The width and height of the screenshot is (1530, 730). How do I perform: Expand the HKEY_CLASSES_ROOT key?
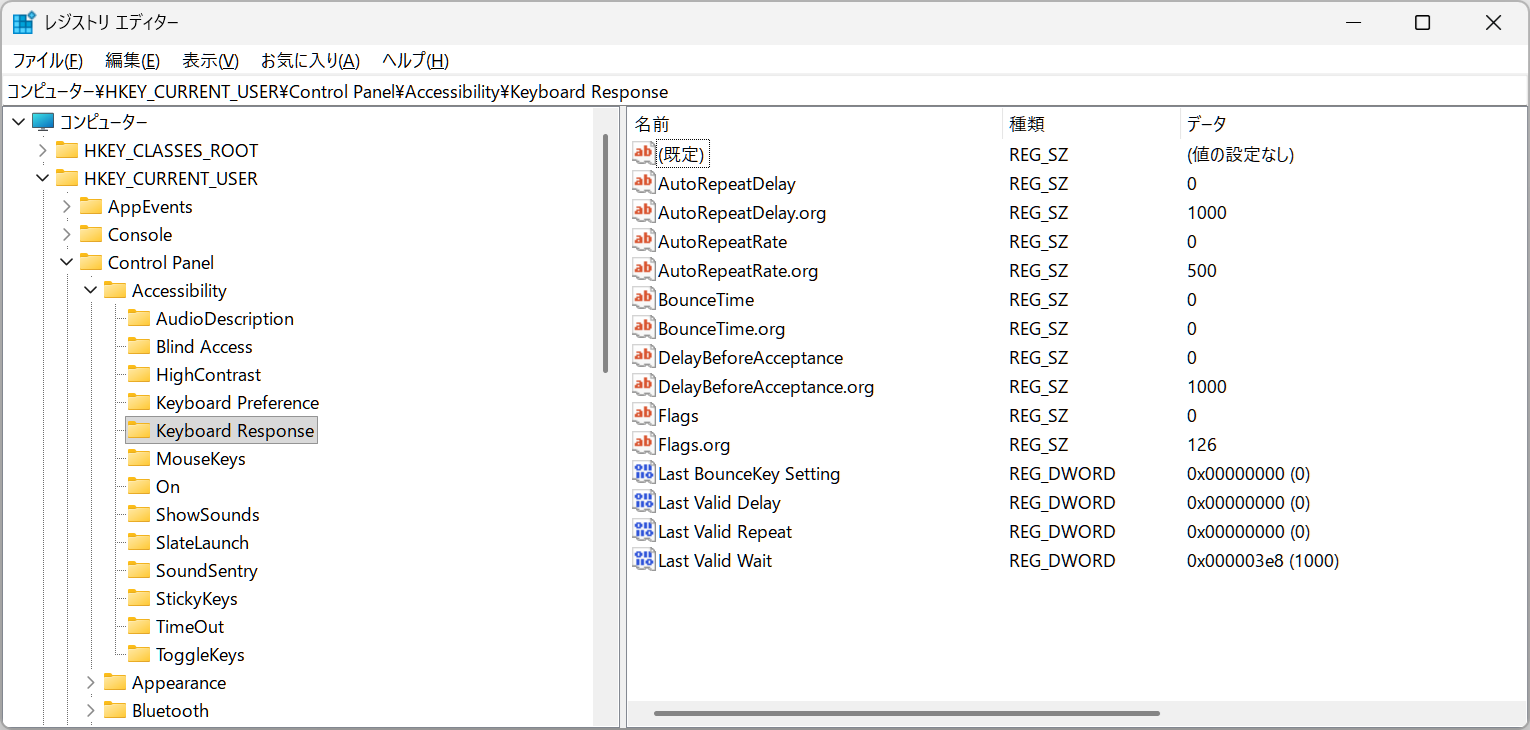pos(42,151)
